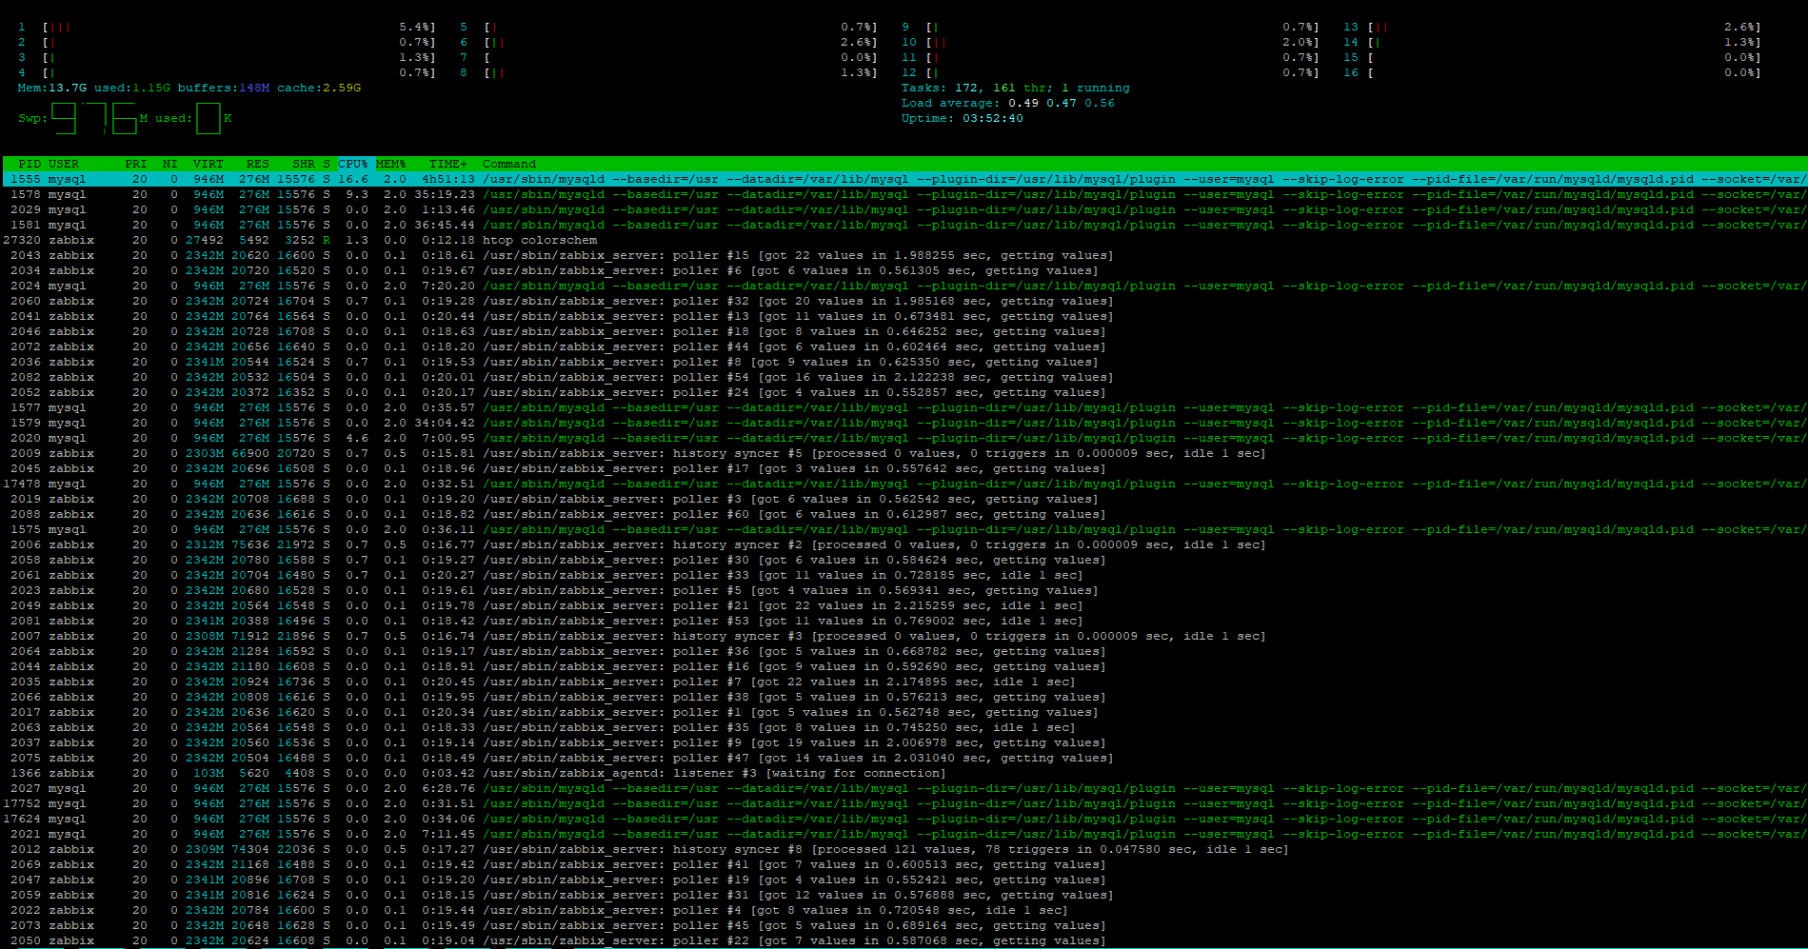The image size is (1808, 949).
Task: Select the 'poller #32' zabbix_server row
Action: [904, 301]
